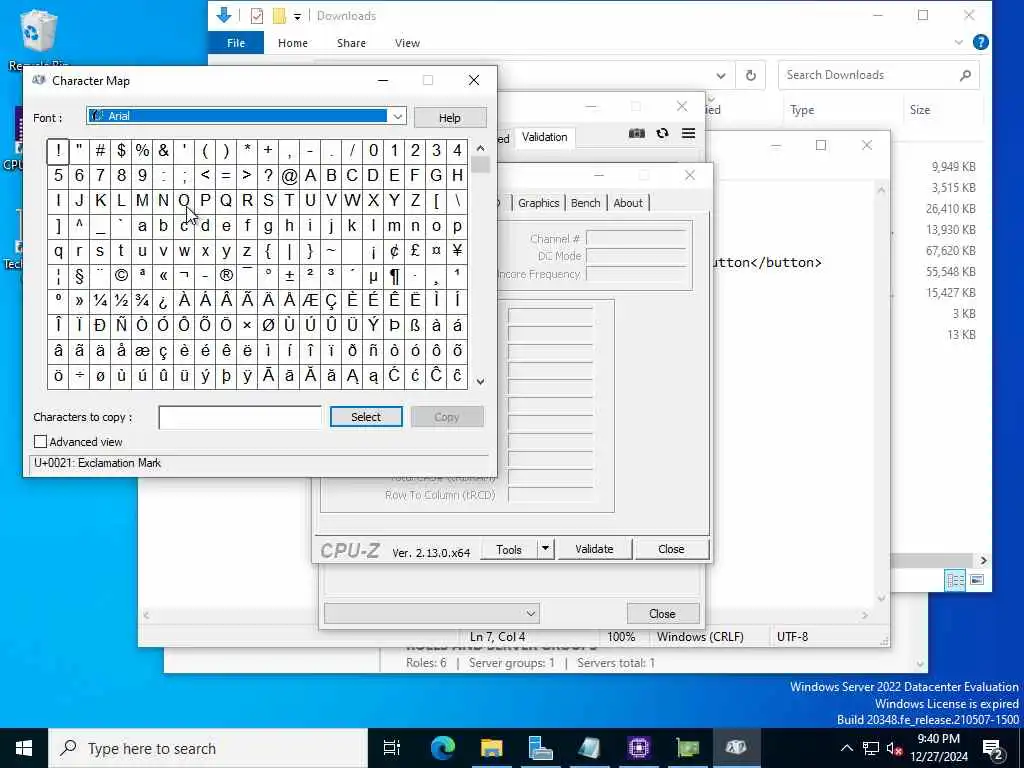Image resolution: width=1024 pixels, height=768 pixels.
Task: Click the Select button in Character Map
Action: [x=366, y=417]
